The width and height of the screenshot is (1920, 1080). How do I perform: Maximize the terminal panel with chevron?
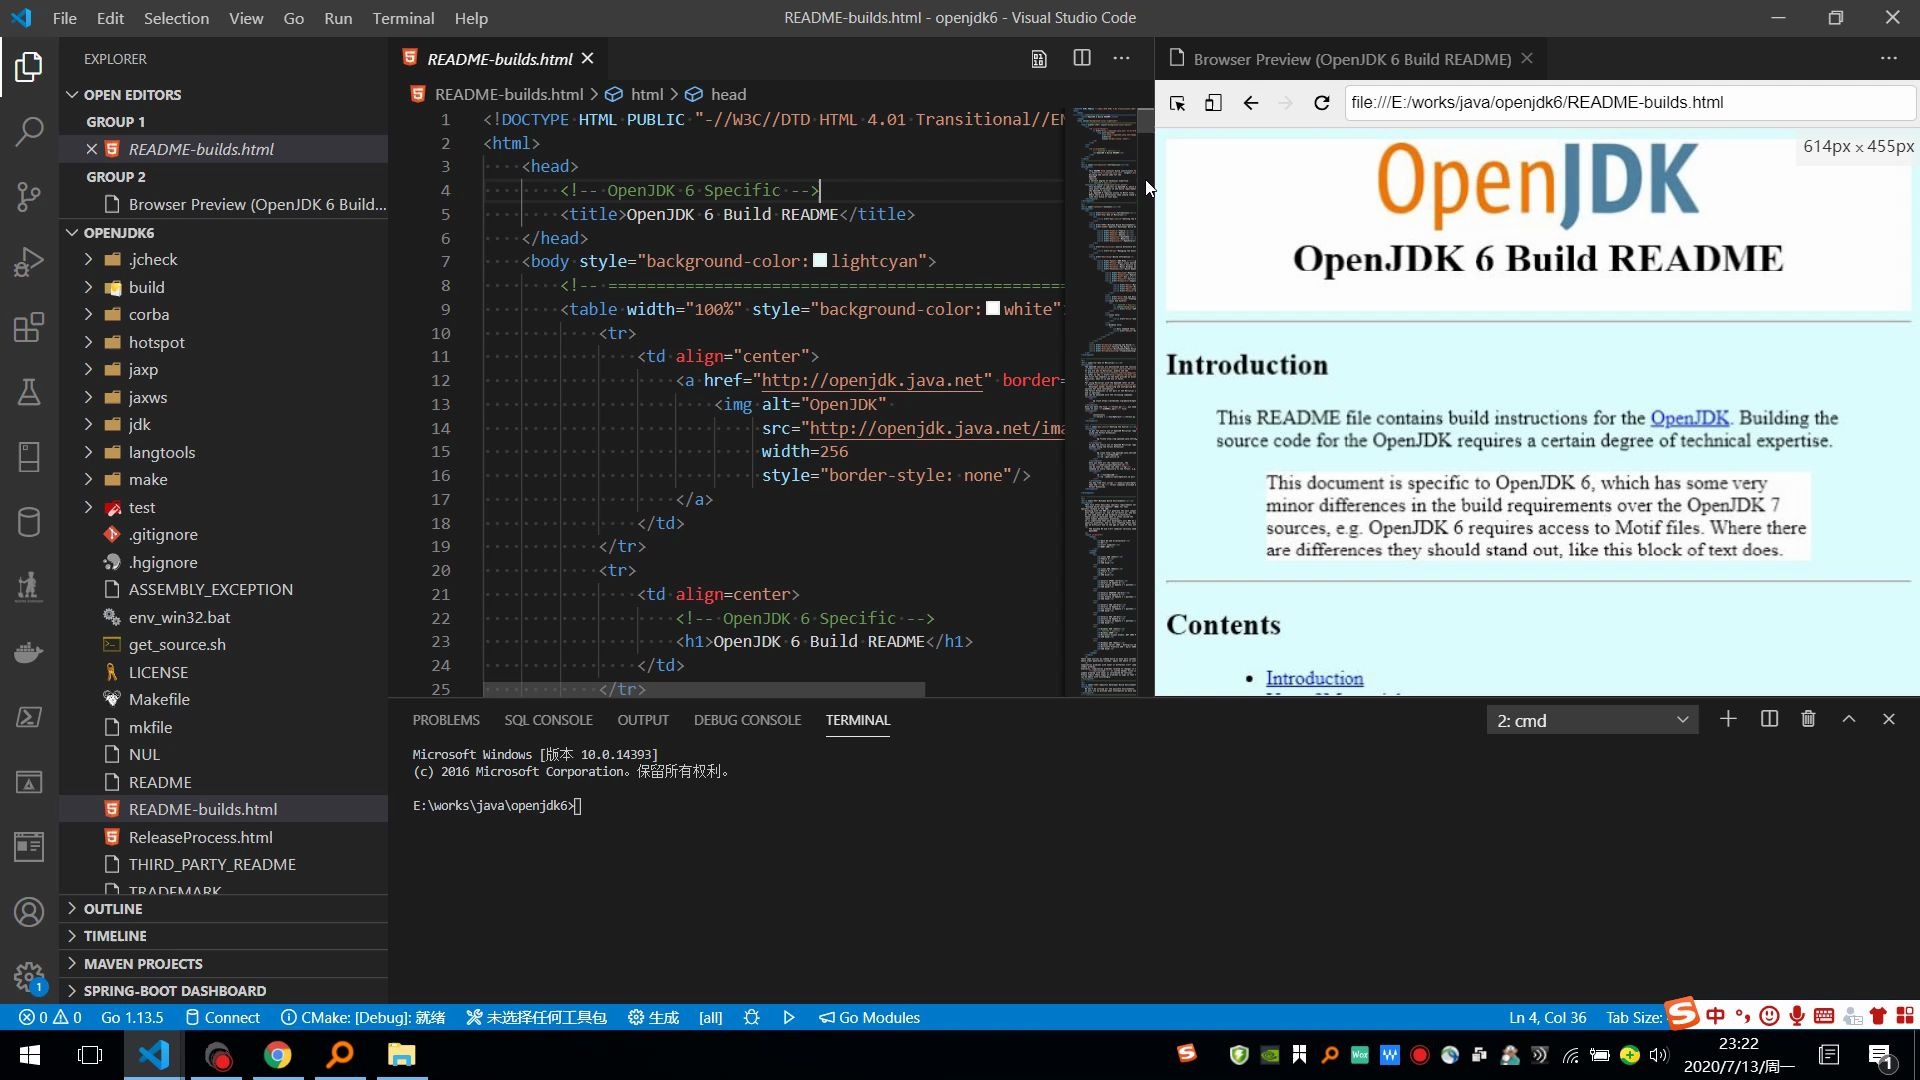tap(1848, 719)
